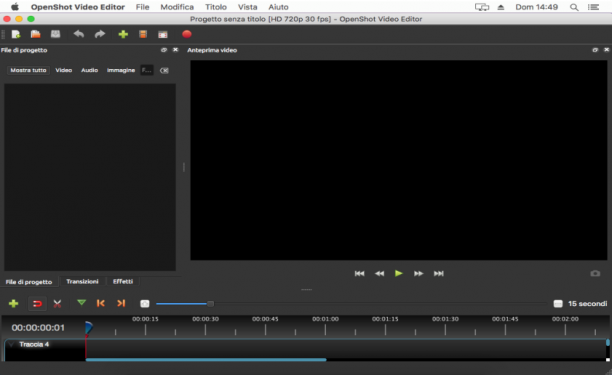Open the File menu
The image size is (612, 375).
(142, 7)
